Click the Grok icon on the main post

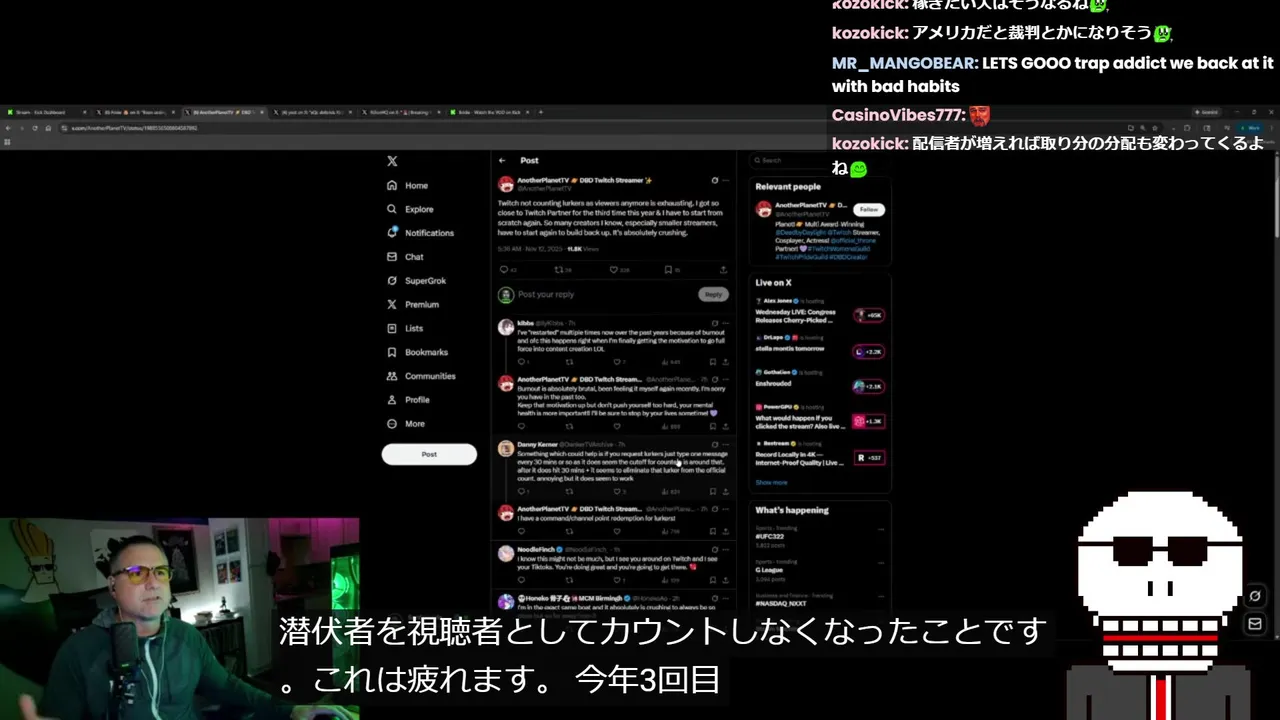click(x=714, y=181)
